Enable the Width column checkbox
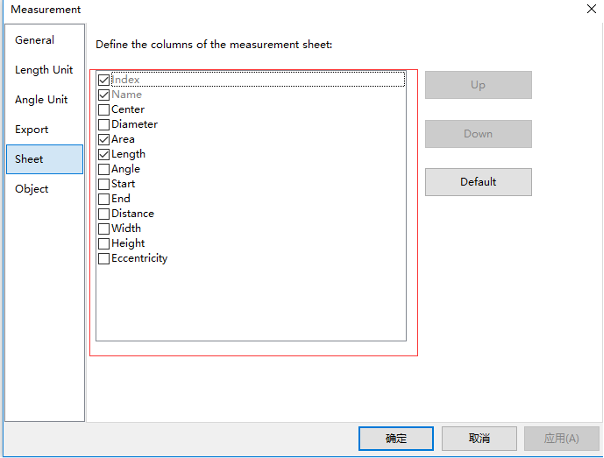 coord(104,229)
